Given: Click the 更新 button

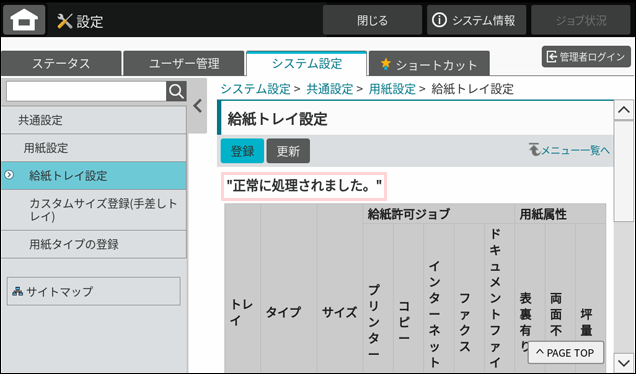Looking at the screenshot, I should click(288, 151).
